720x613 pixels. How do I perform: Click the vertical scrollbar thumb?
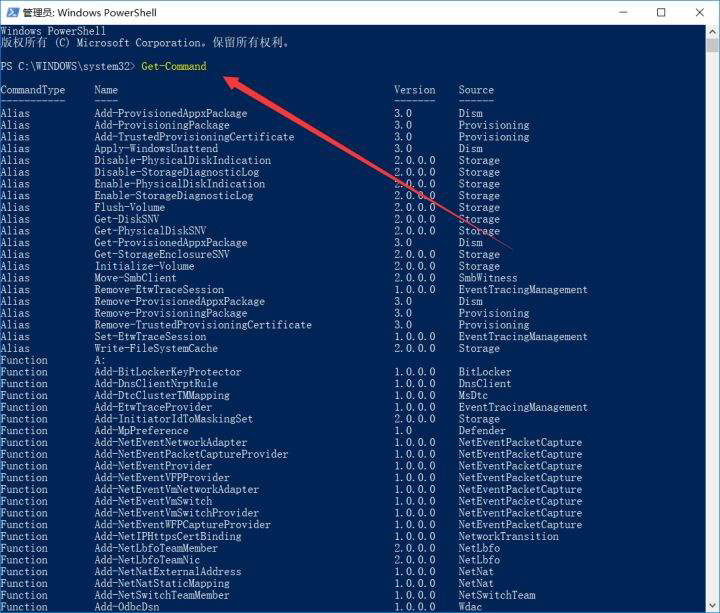[x=712, y=45]
